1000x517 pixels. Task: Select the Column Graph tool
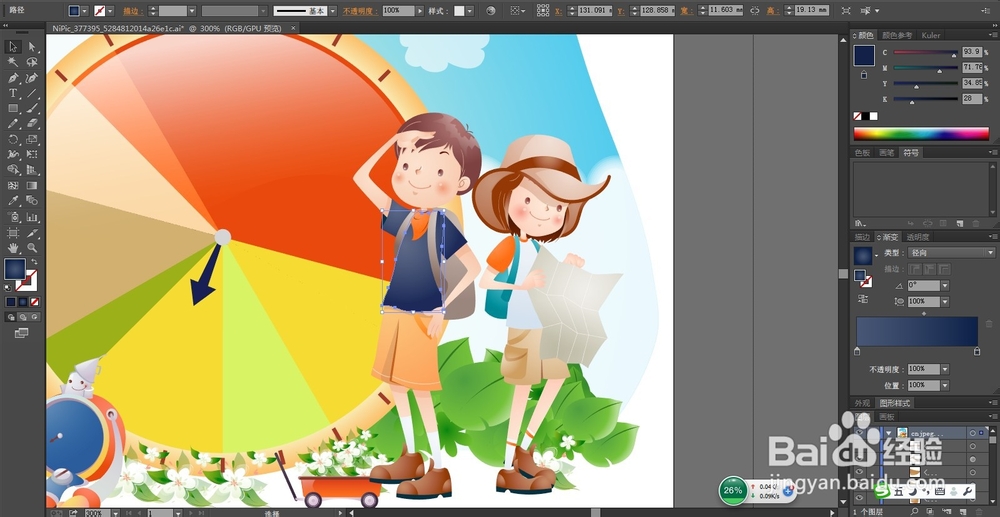32,217
